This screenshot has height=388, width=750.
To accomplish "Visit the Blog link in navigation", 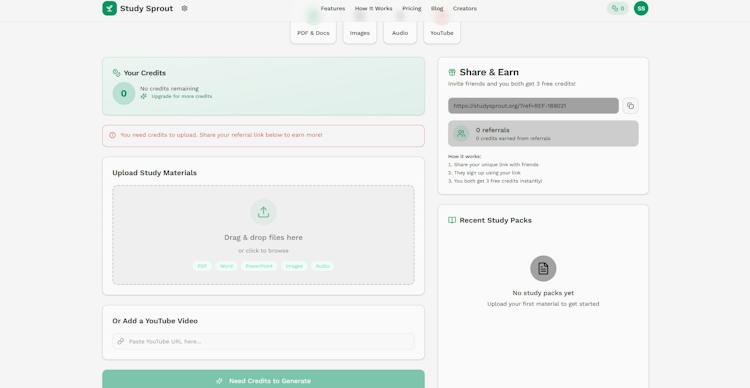I will point(437,9).
